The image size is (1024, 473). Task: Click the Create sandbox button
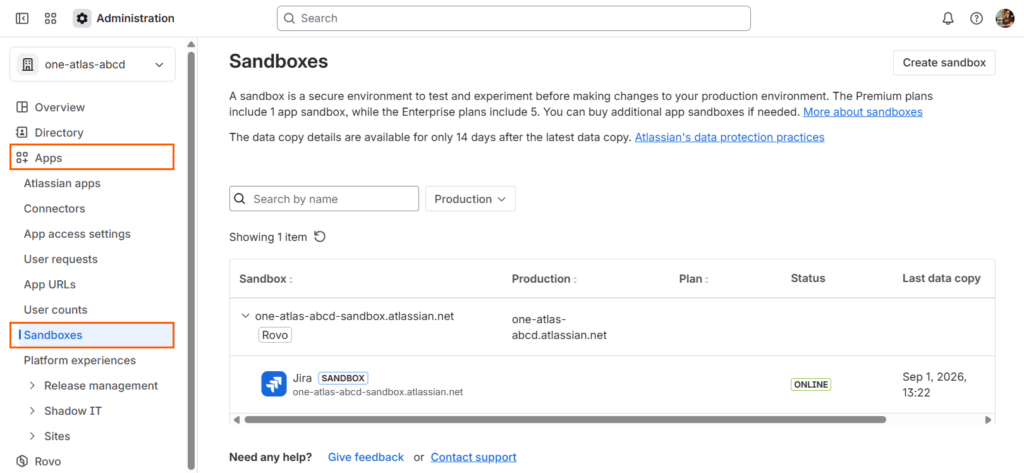[944, 62]
